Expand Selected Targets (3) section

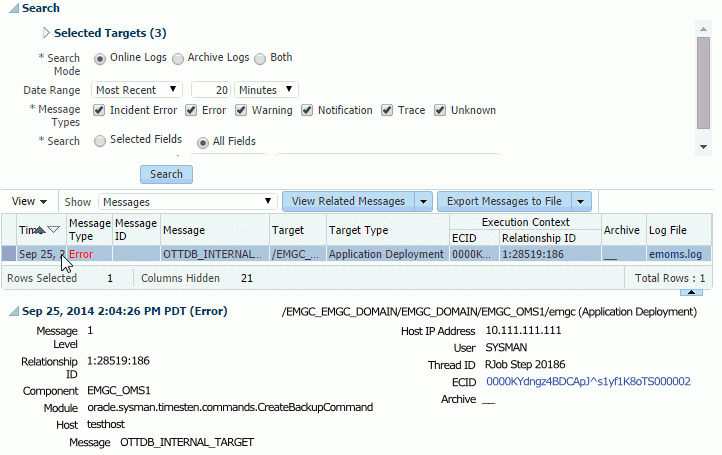[46, 33]
